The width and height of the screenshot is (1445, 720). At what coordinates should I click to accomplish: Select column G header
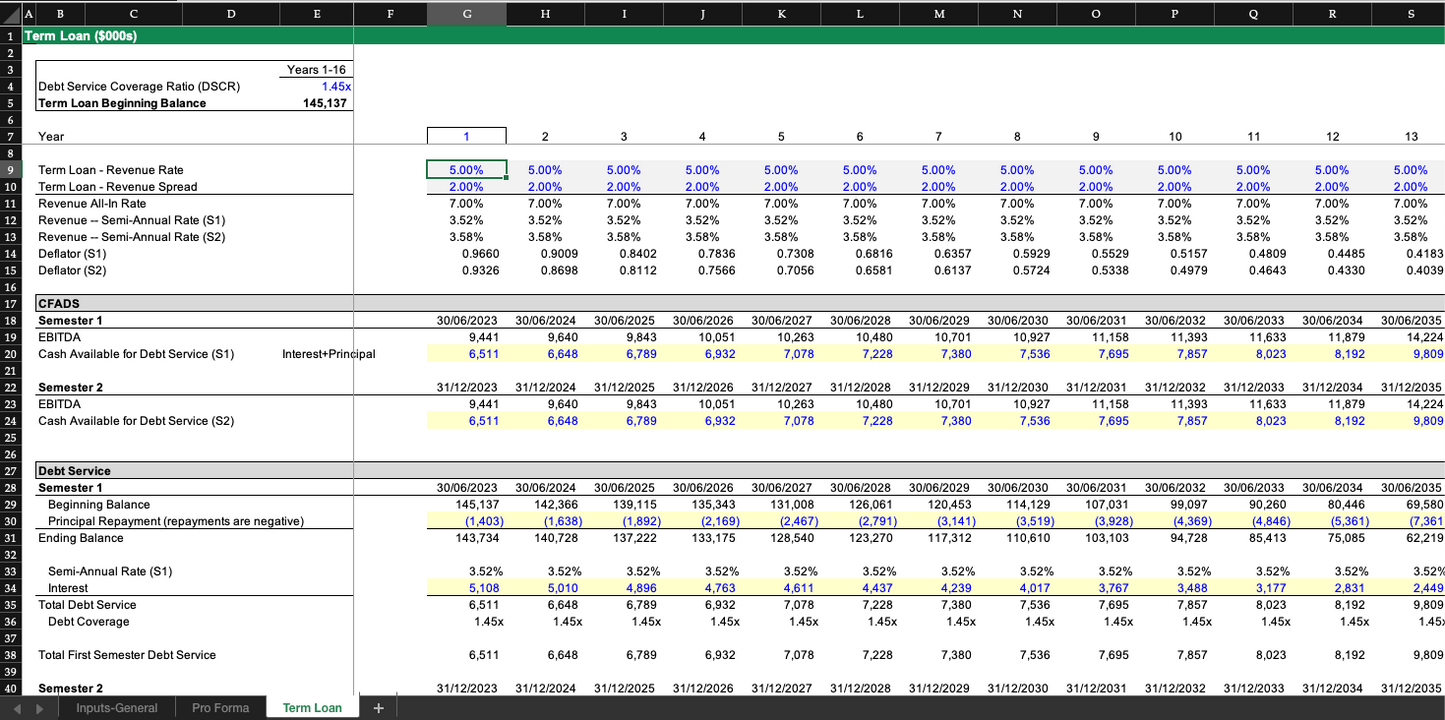[x=467, y=14]
